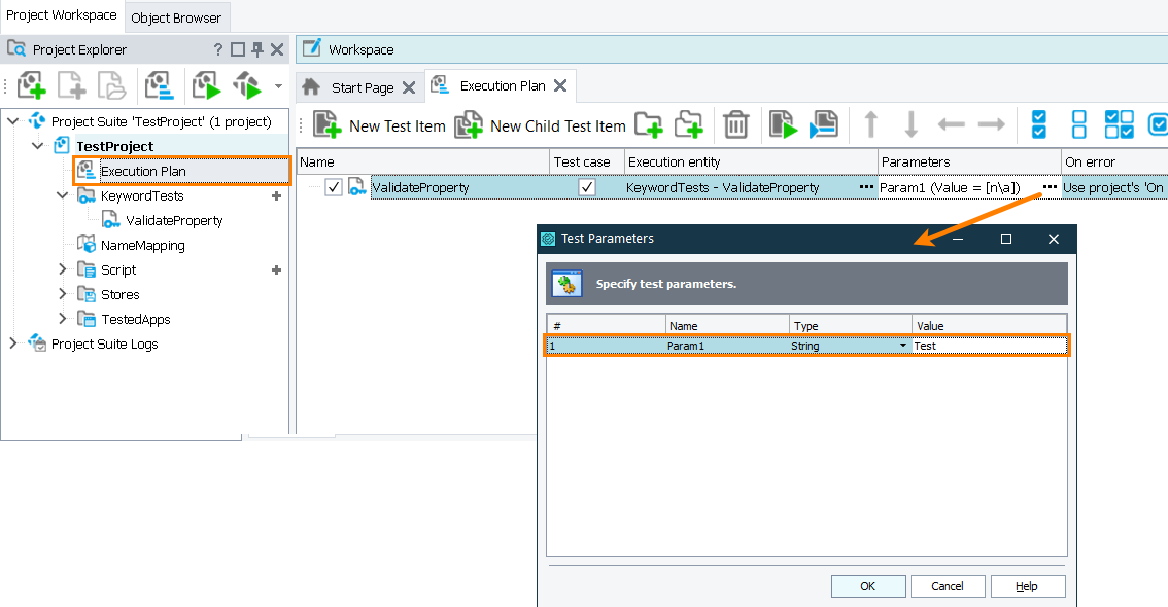The height and width of the screenshot is (607, 1168).
Task: Collapse the KeywordTests tree node
Action: (x=62, y=196)
